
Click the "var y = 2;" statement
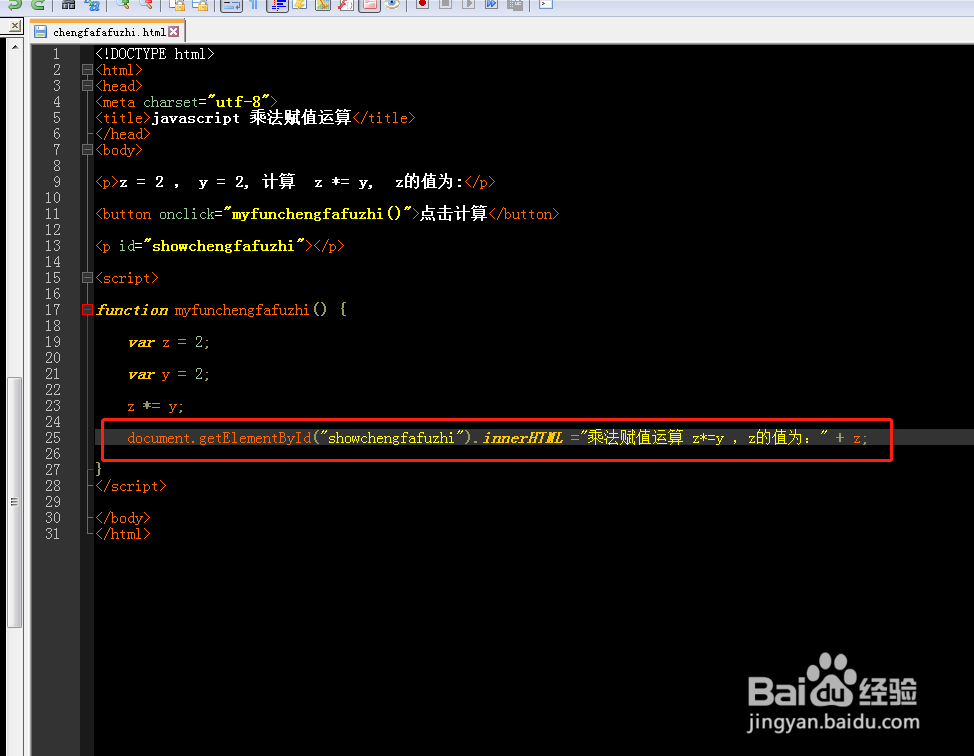169,374
